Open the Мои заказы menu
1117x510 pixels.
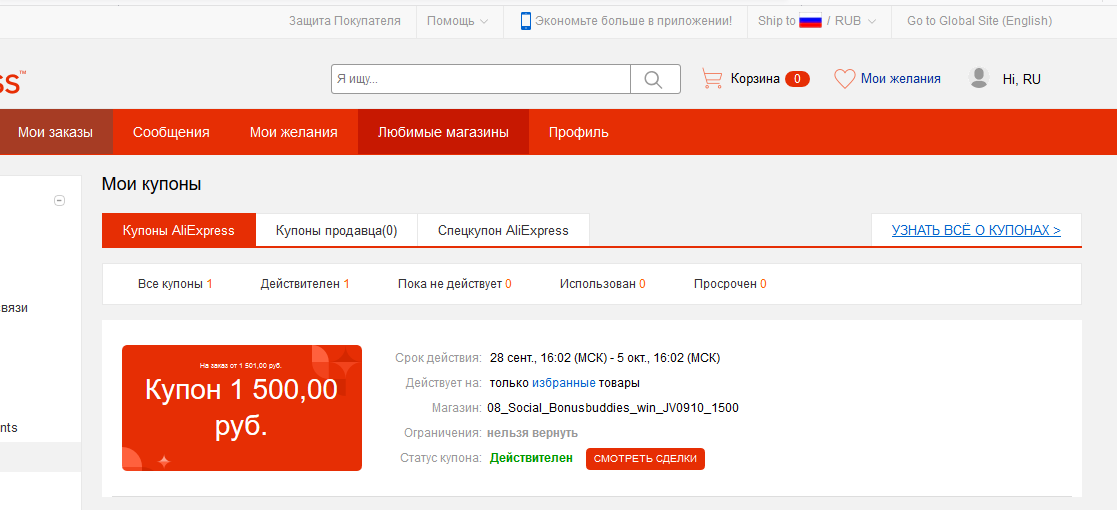point(56,132)
